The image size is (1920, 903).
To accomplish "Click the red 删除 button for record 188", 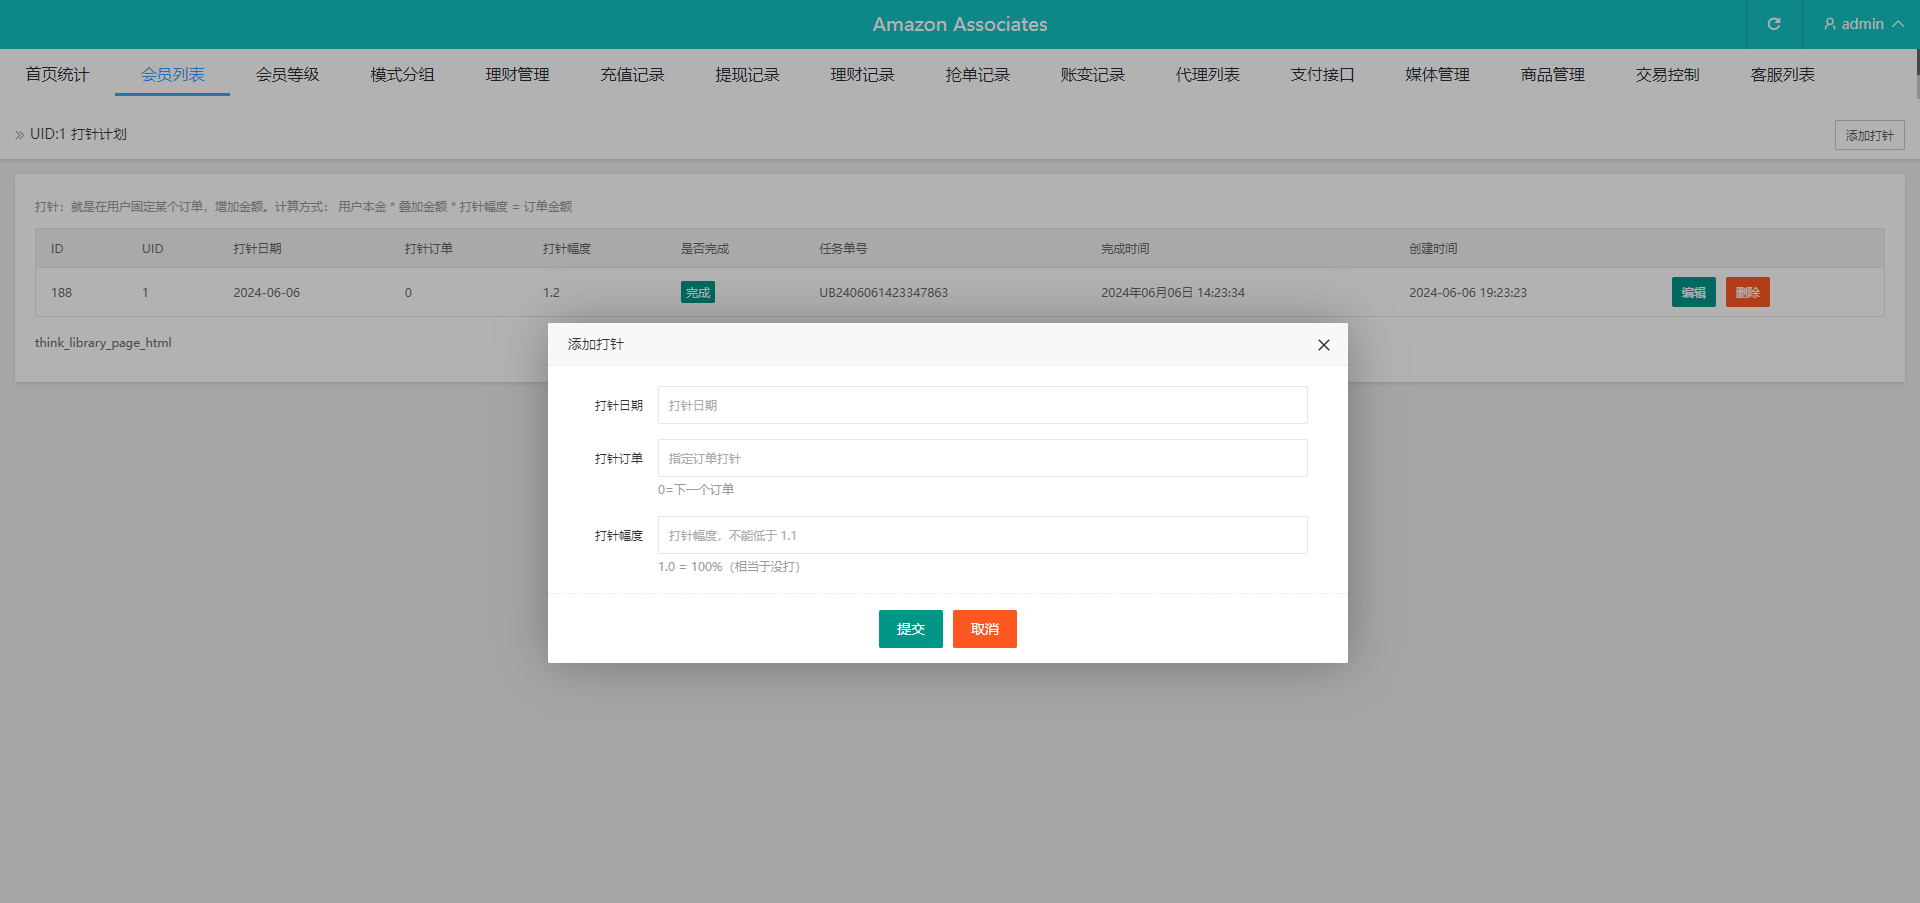I will (1747, 292).
